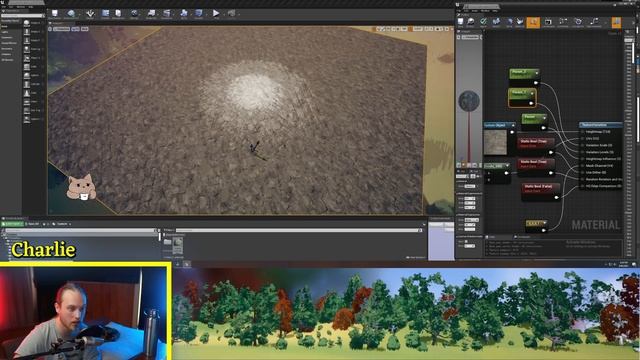Collapse the yellow constant node arrow
The width and height of the screenshot is (640, 360).
544,223
